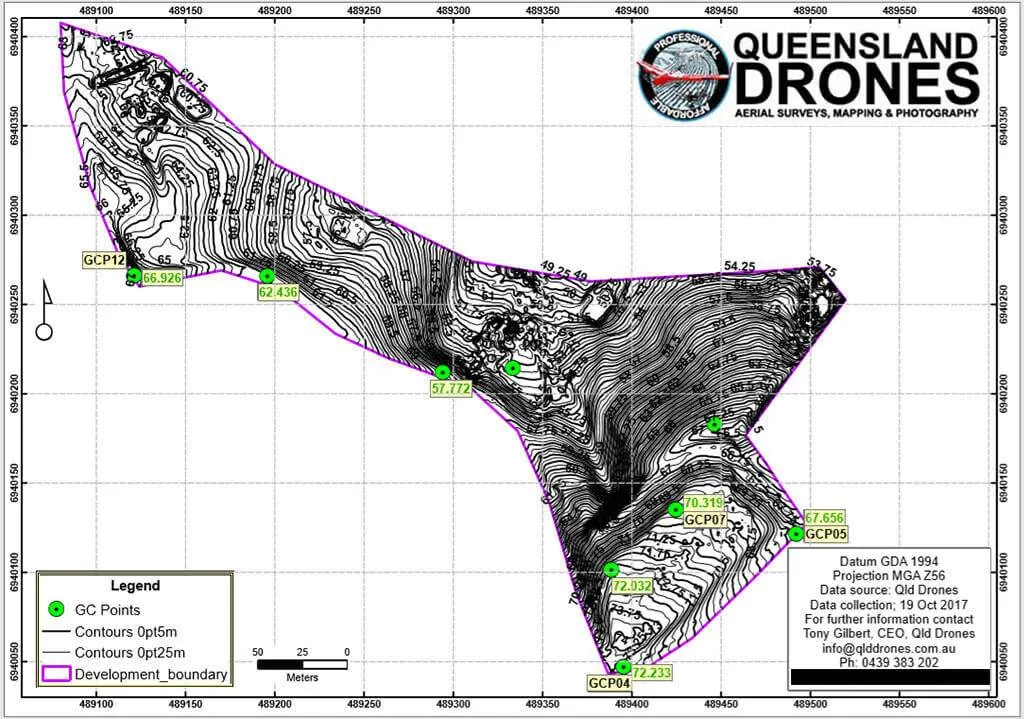Select the GCP05 ground control point marker
Viewport: 1024px width, 719px height.
[795, 535]
